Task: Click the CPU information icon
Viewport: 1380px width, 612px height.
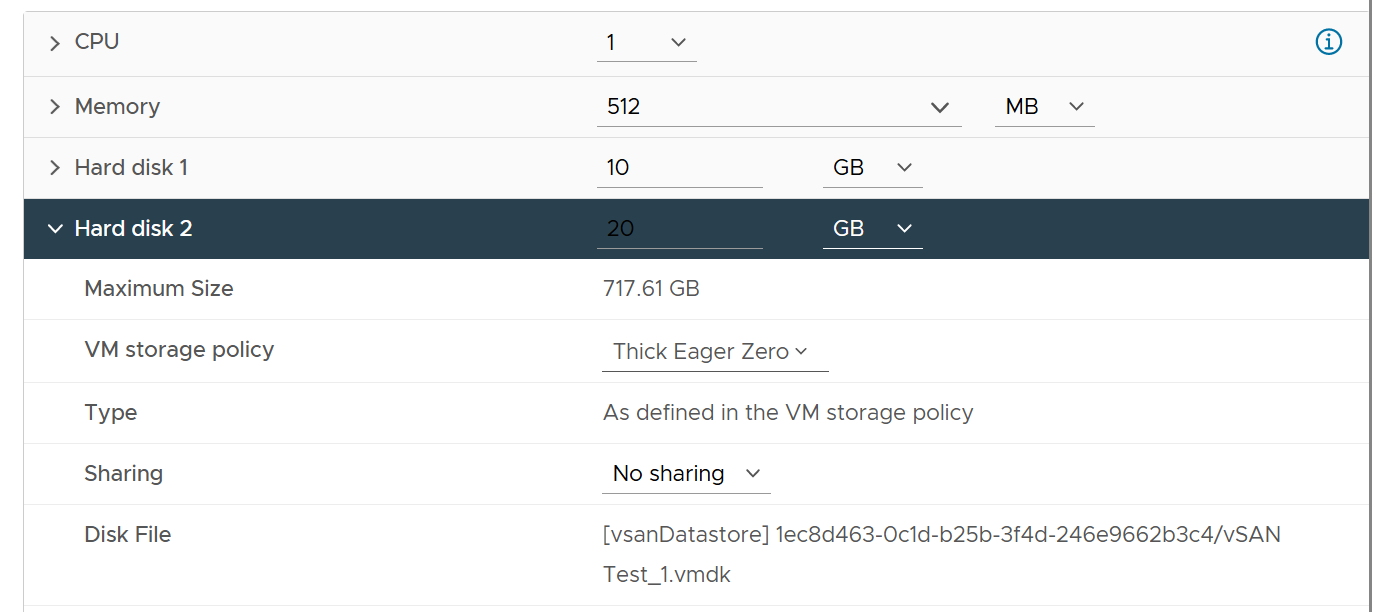Action: point(1328,42)
